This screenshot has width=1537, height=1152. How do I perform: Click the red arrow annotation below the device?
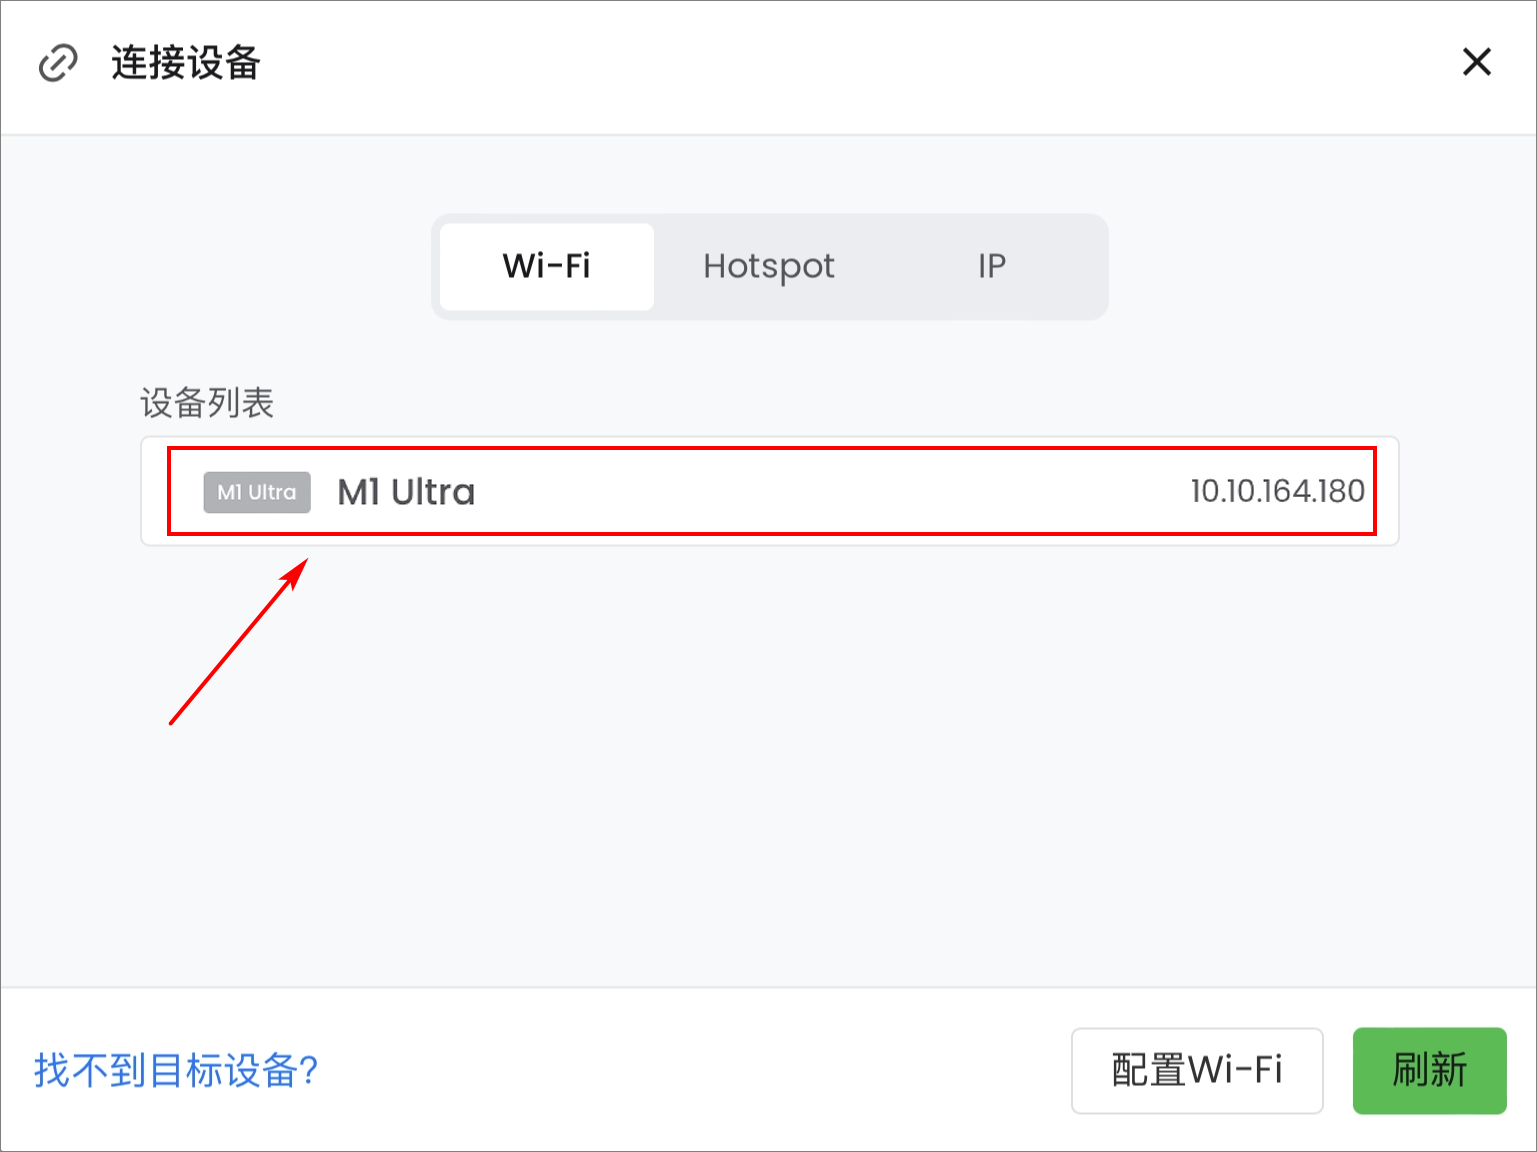[x=239, y=641]
